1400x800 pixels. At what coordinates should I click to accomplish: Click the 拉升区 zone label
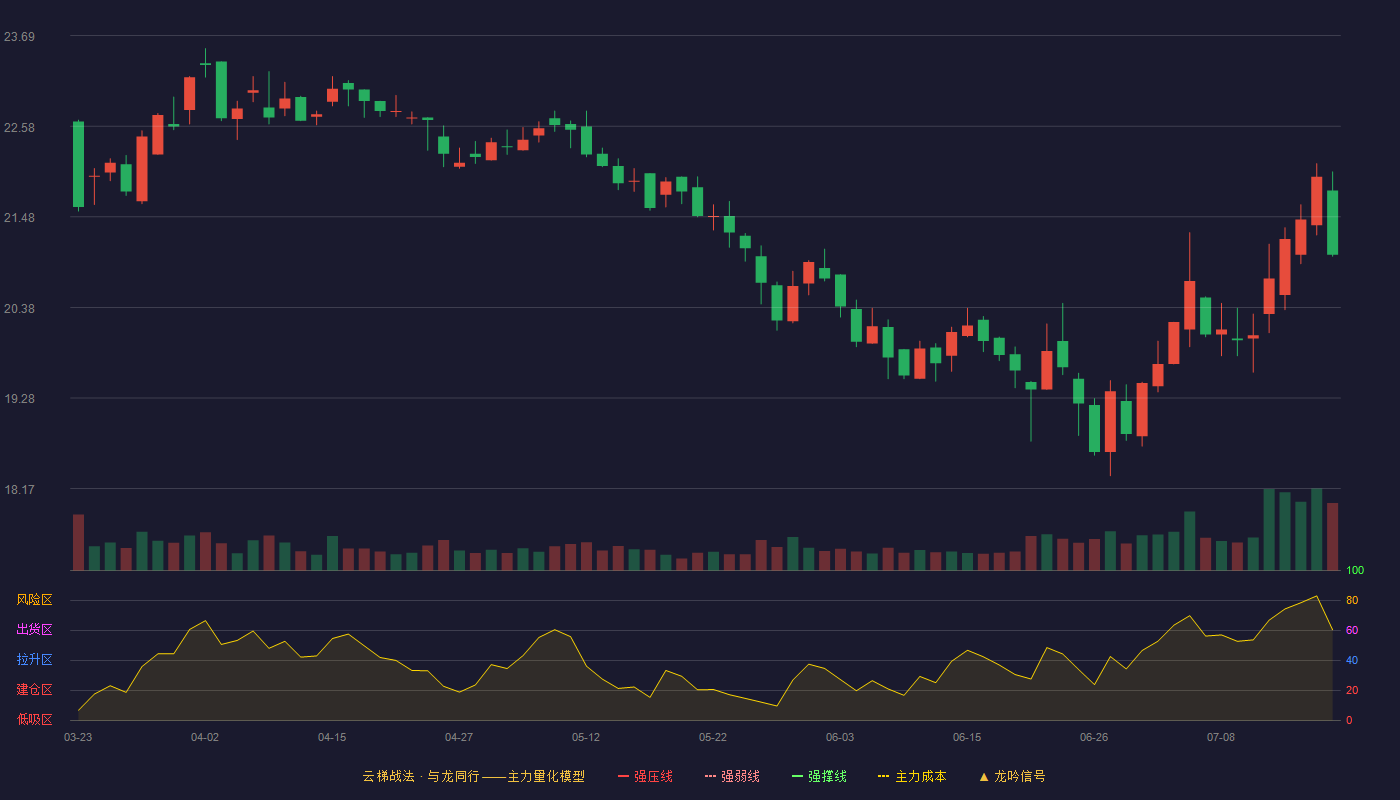34,660
